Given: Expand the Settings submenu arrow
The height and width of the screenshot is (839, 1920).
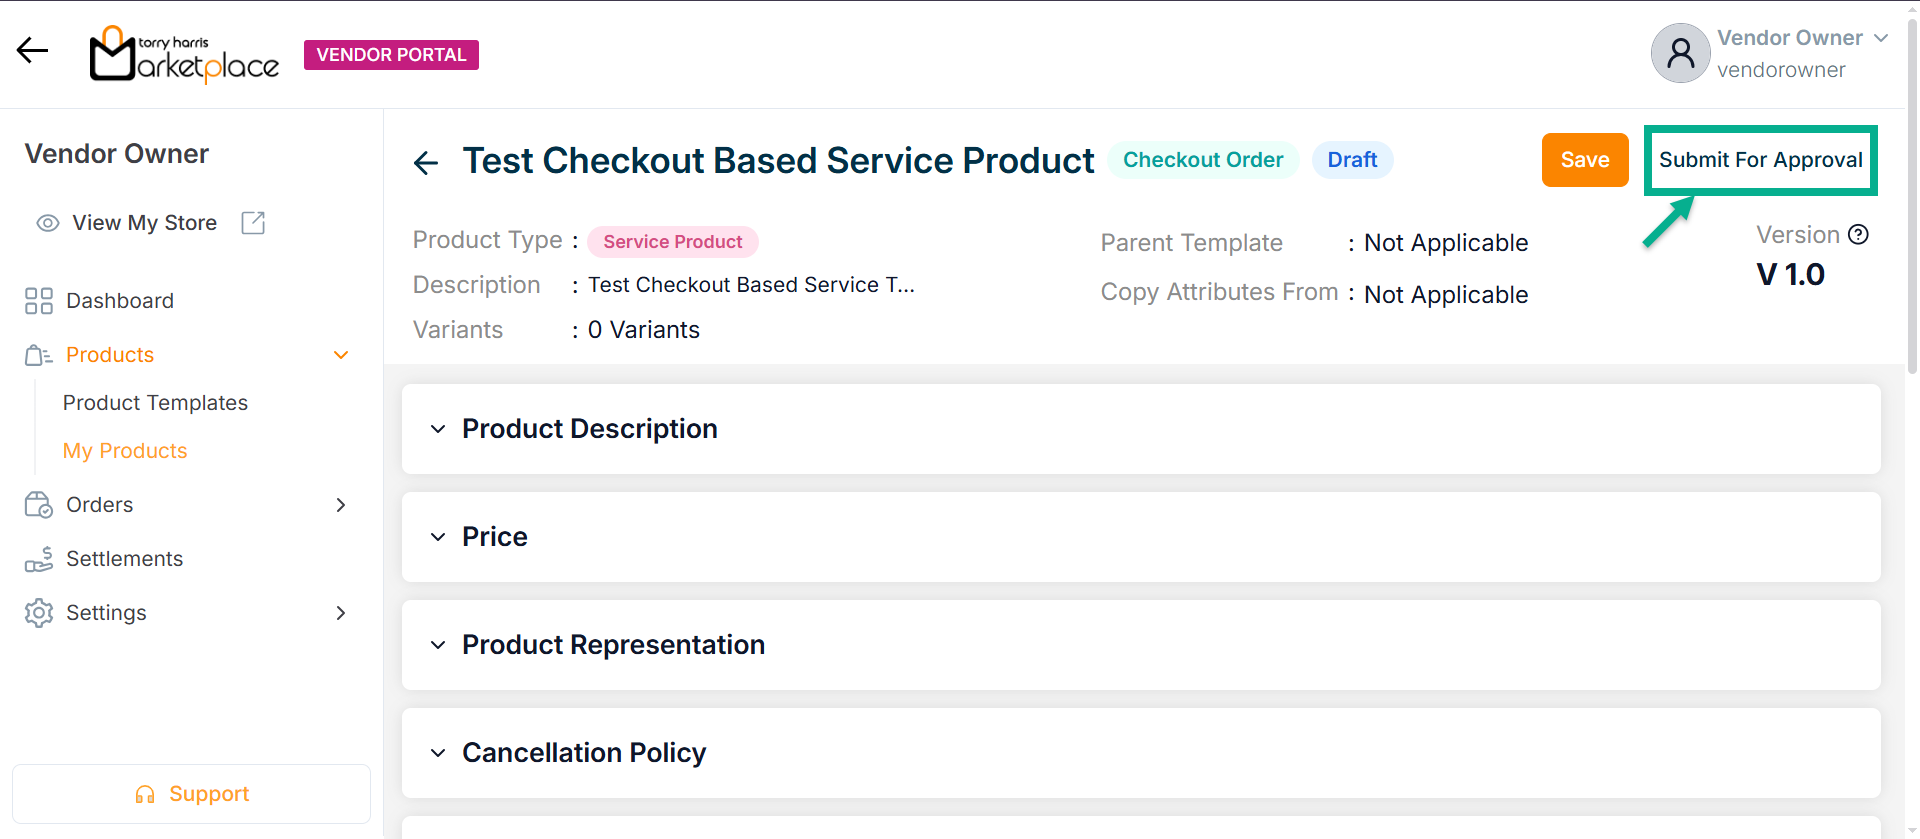Looking at the screenshot, I should (x=341, y=613).
